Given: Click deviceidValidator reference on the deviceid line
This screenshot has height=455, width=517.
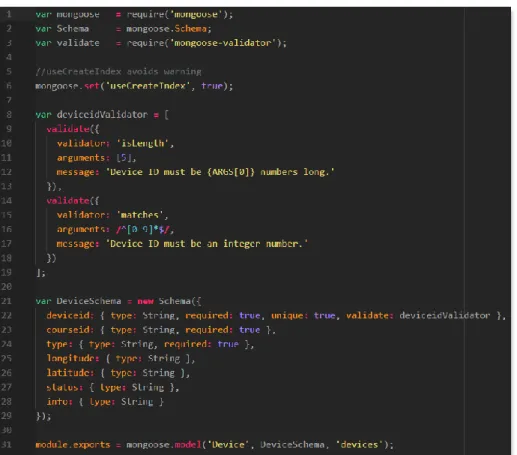Looking at the screenshot, I should click(445, 315).
